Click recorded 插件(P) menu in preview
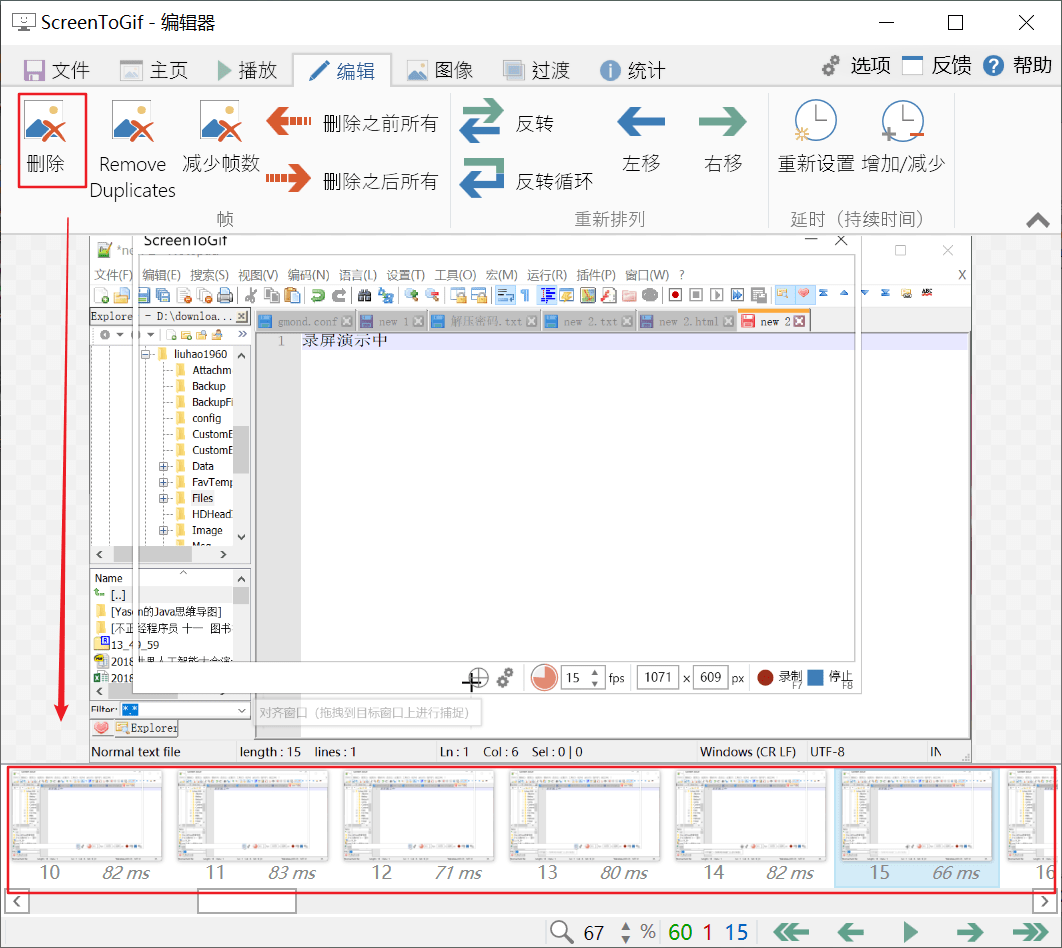1062x948 pixels. 595,275
